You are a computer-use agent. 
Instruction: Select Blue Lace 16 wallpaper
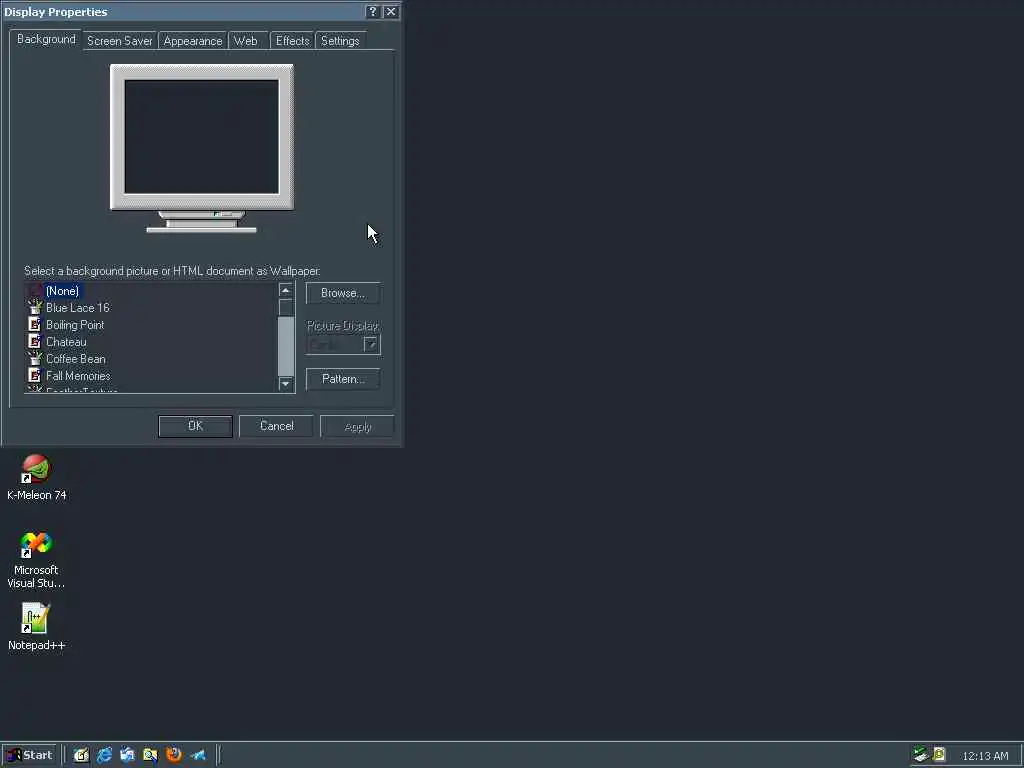pos(78,308)
